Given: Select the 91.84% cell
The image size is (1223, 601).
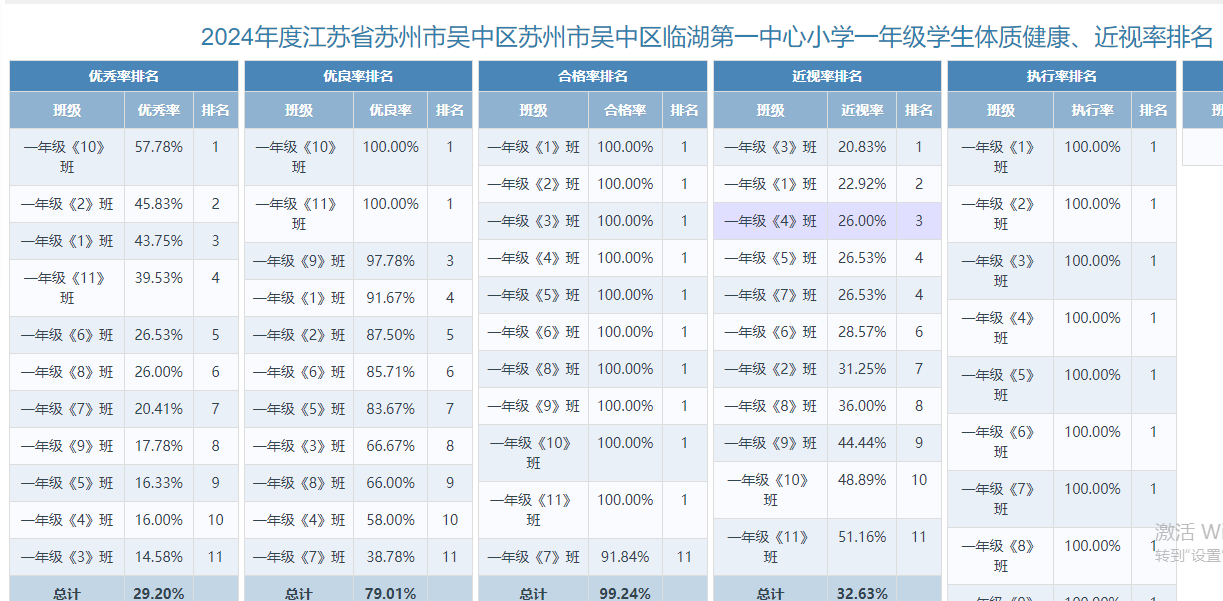Looking at the screenshot, I should click(x=625, y=557).
